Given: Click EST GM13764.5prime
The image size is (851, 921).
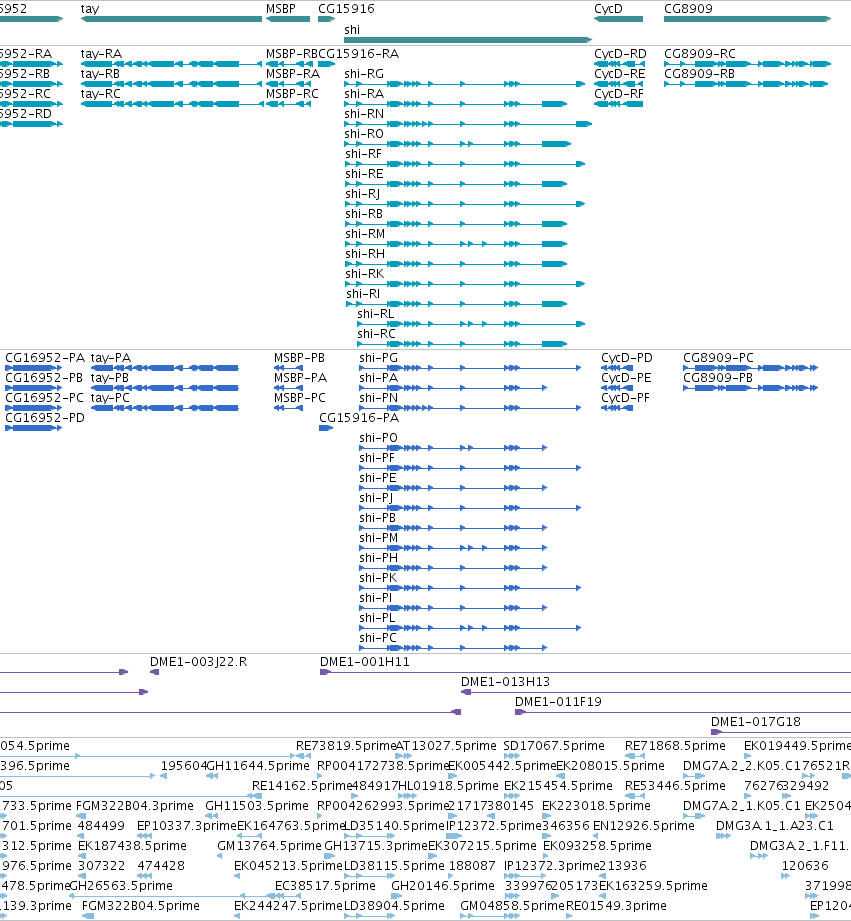Looking at the screenshot, I should [269, 846].
